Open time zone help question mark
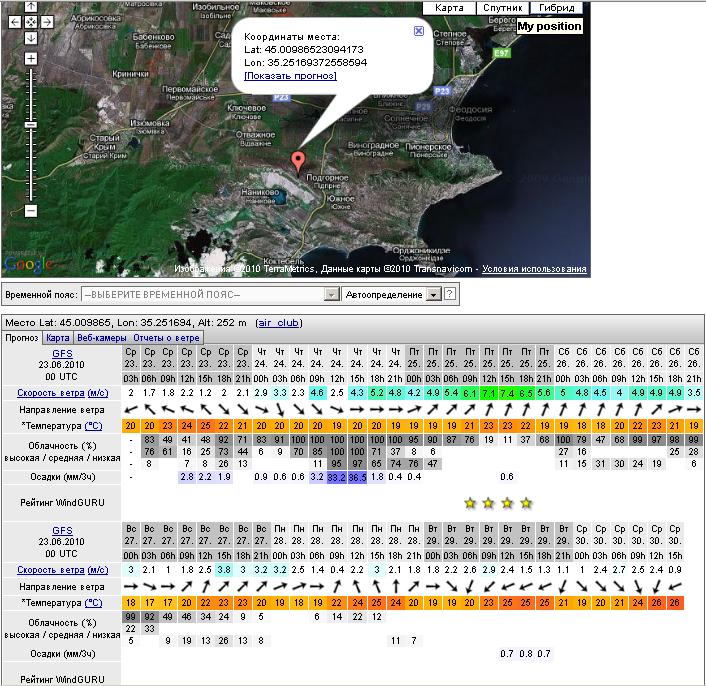Viewport: 706px width, 686px height. [x=450, y=295]
